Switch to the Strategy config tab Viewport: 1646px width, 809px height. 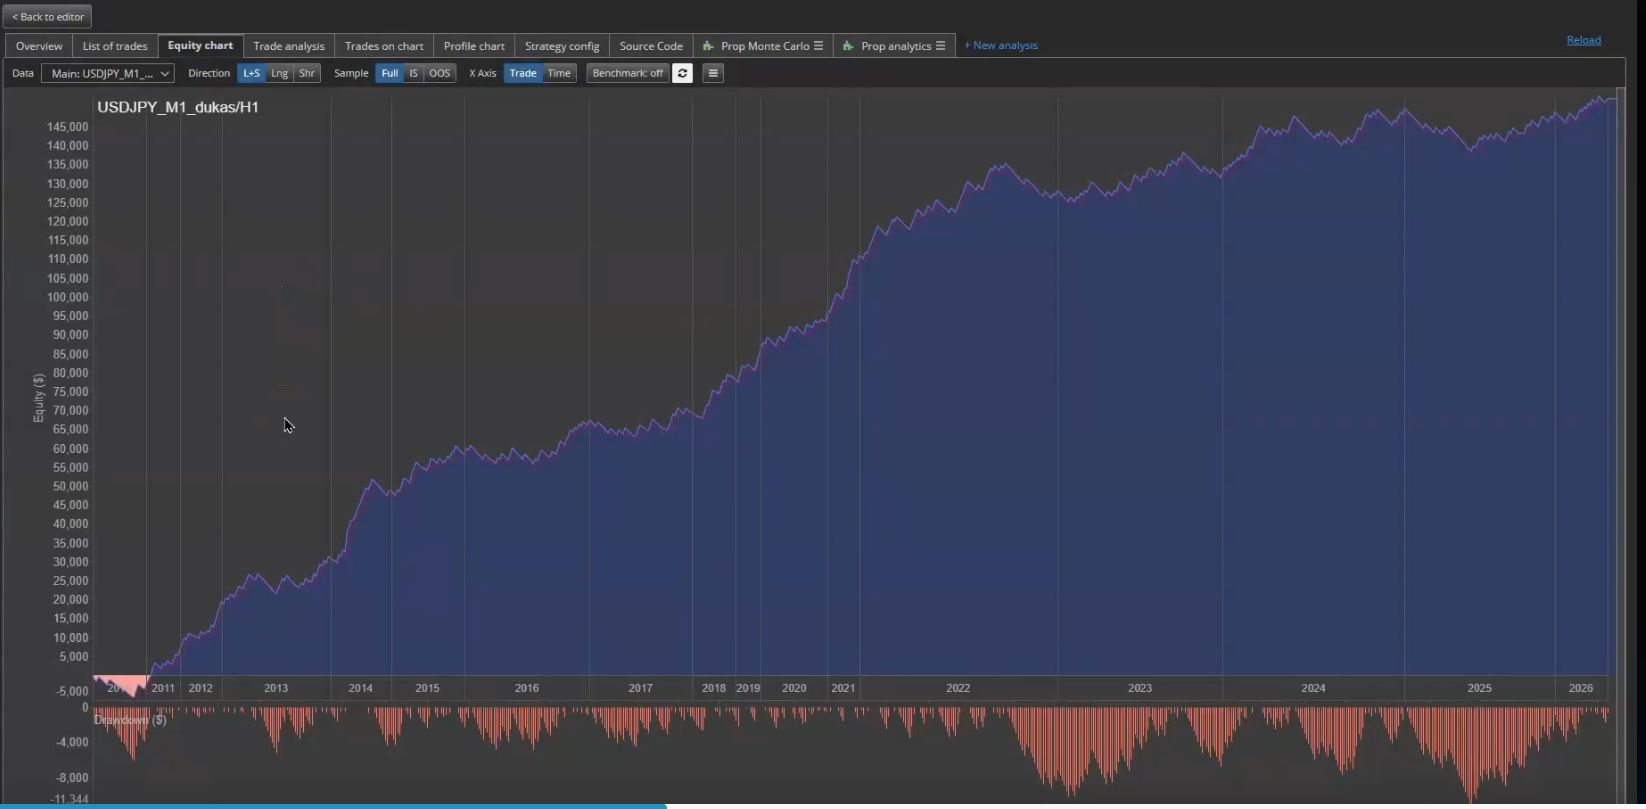562,46
